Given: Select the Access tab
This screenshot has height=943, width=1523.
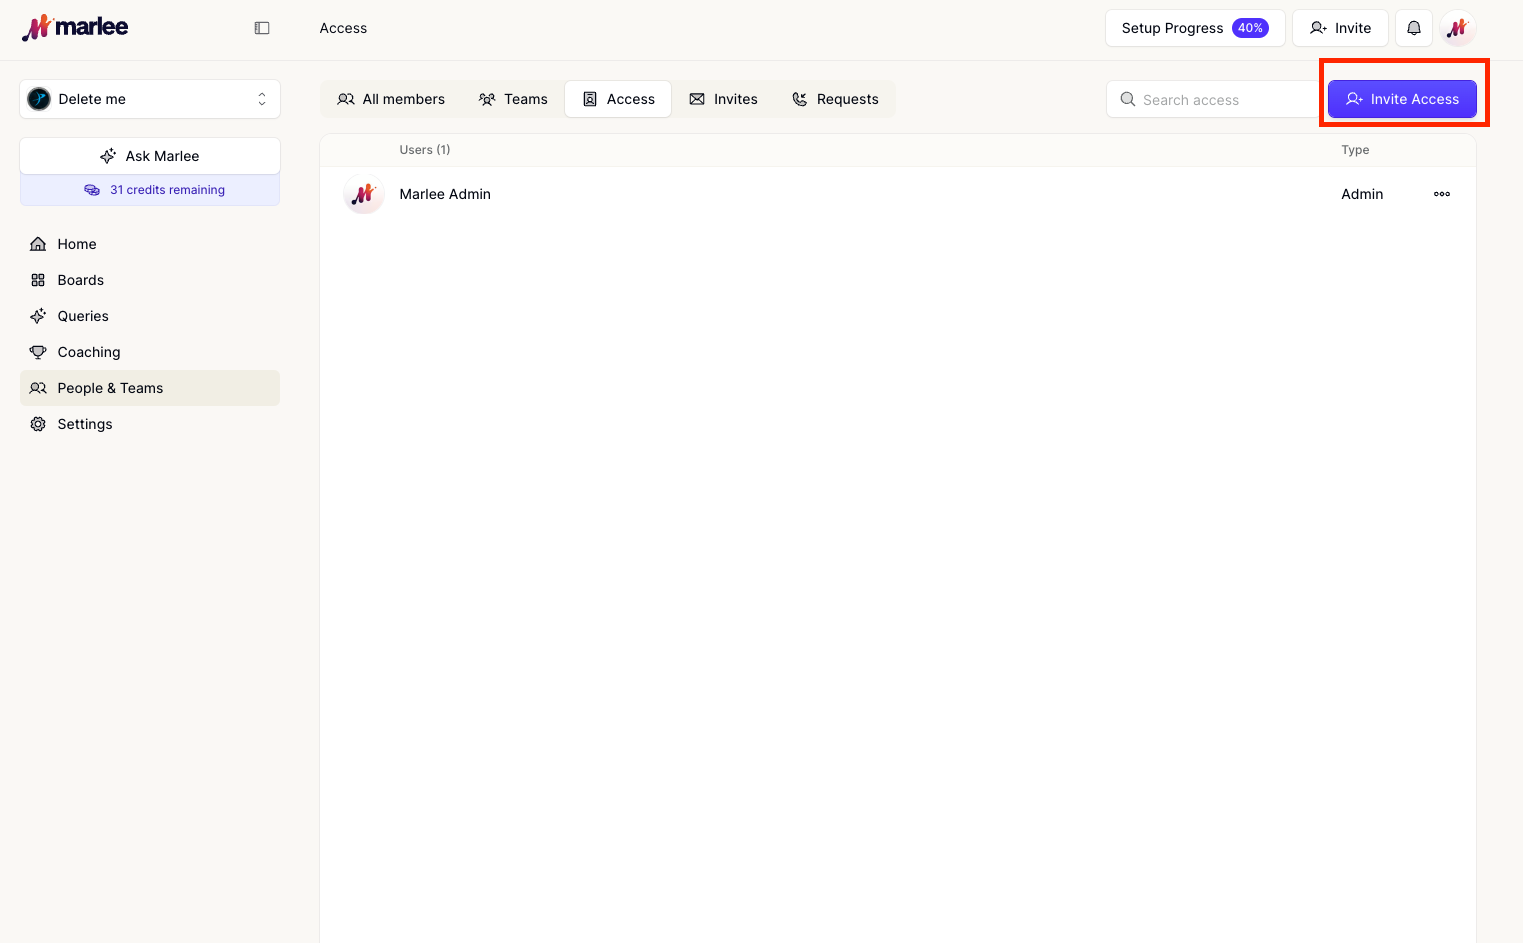Looking at the screenshot, I should tap(618, 99).
